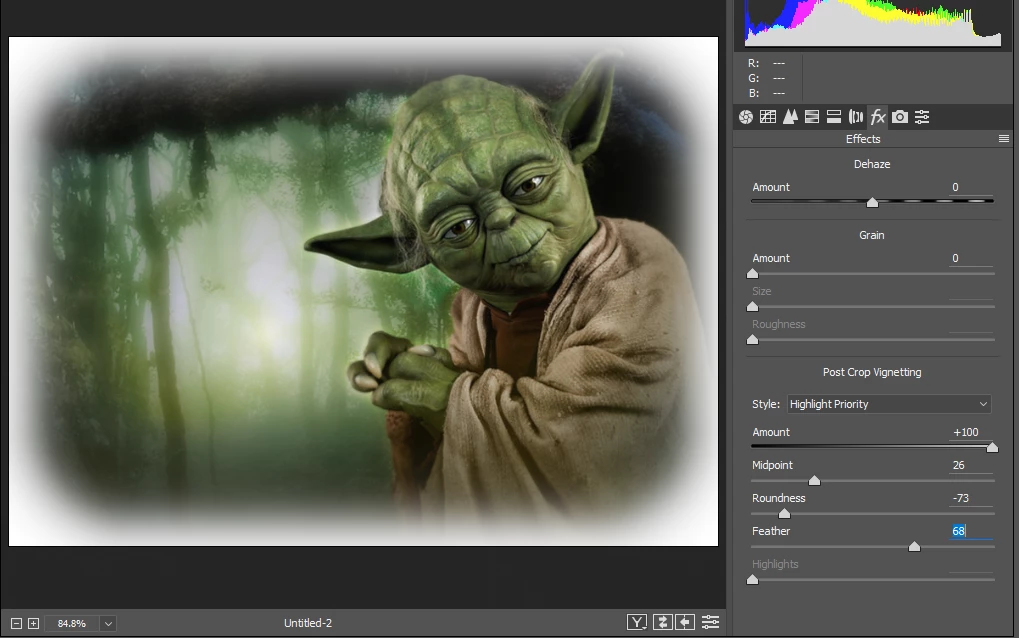
Task: Toggle current panel settings versus defaults
Action: click(x=711, y=622)
